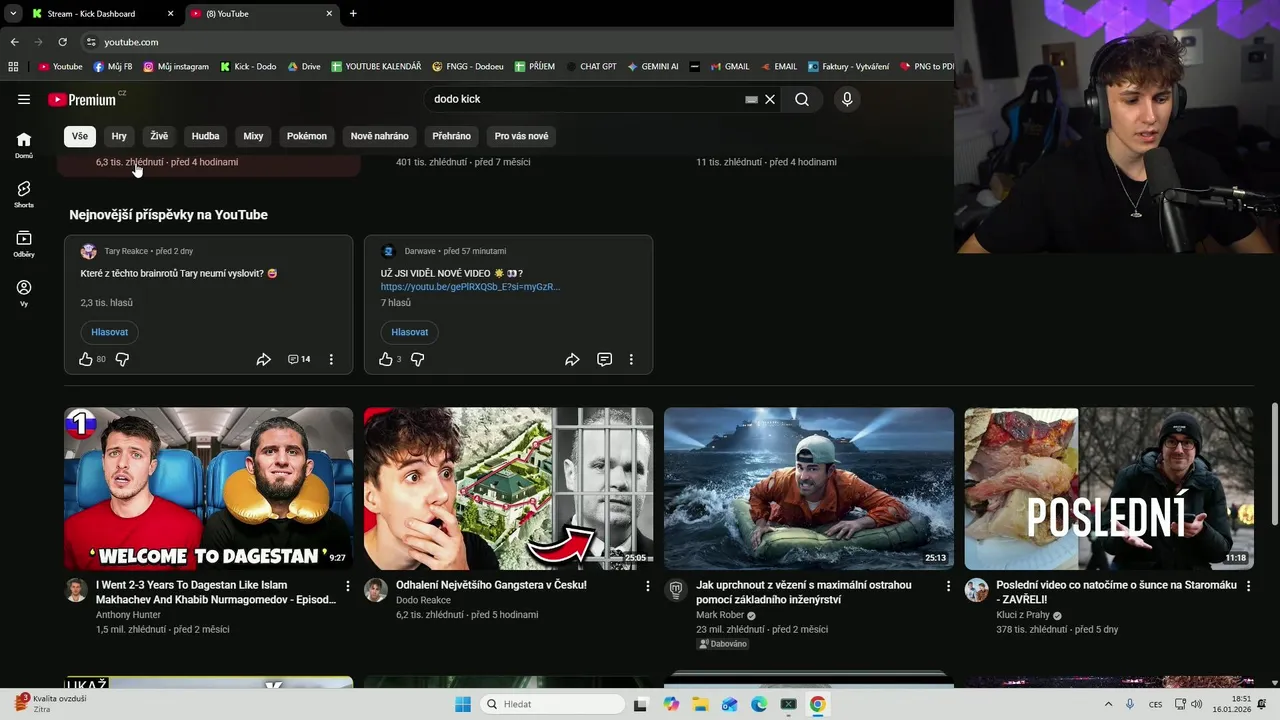1280x720 pixels.
Task: Open Shorts from the sidebar
Action: tap(24, 194)
